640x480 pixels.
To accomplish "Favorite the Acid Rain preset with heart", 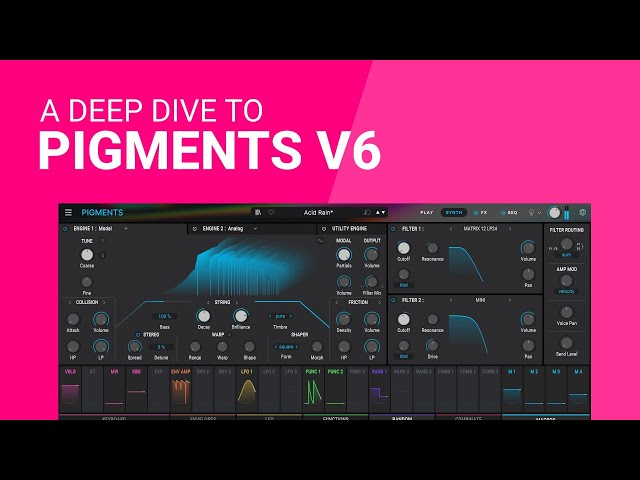I will point(271,212).
